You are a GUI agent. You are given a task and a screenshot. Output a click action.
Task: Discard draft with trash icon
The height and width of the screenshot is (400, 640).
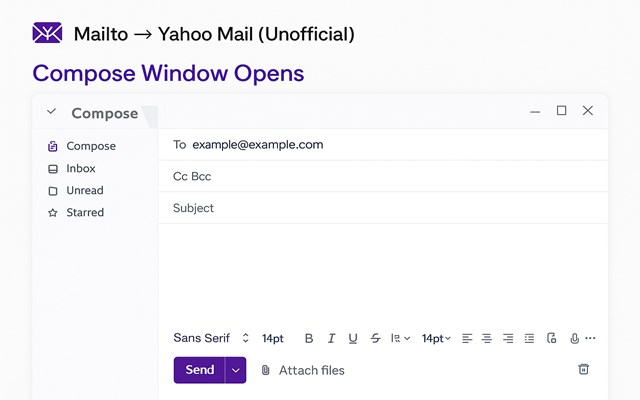584,370
